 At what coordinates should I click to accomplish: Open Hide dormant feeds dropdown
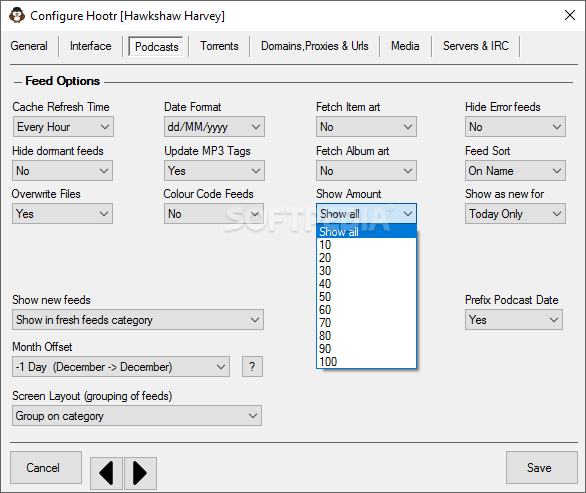(x=62, y=171)
